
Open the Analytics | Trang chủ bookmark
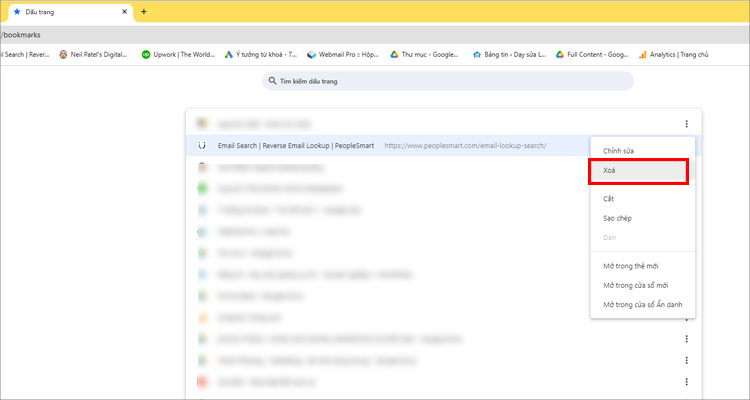pyautogui.click(x=673, y=55)
